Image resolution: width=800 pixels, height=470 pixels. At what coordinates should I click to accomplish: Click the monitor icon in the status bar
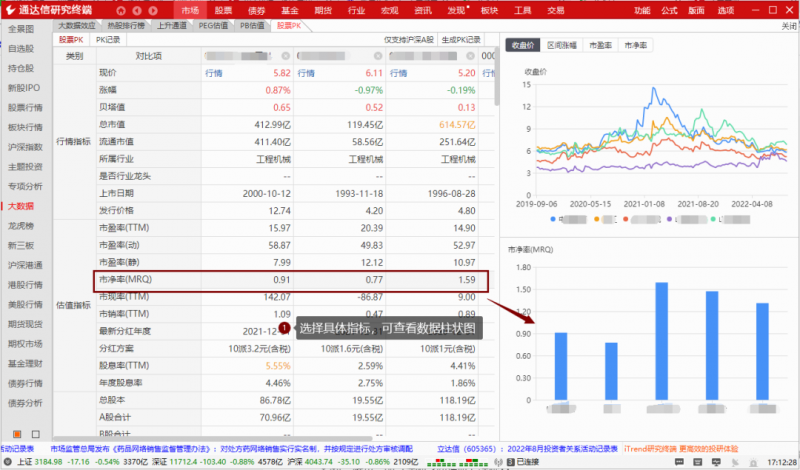717,462
